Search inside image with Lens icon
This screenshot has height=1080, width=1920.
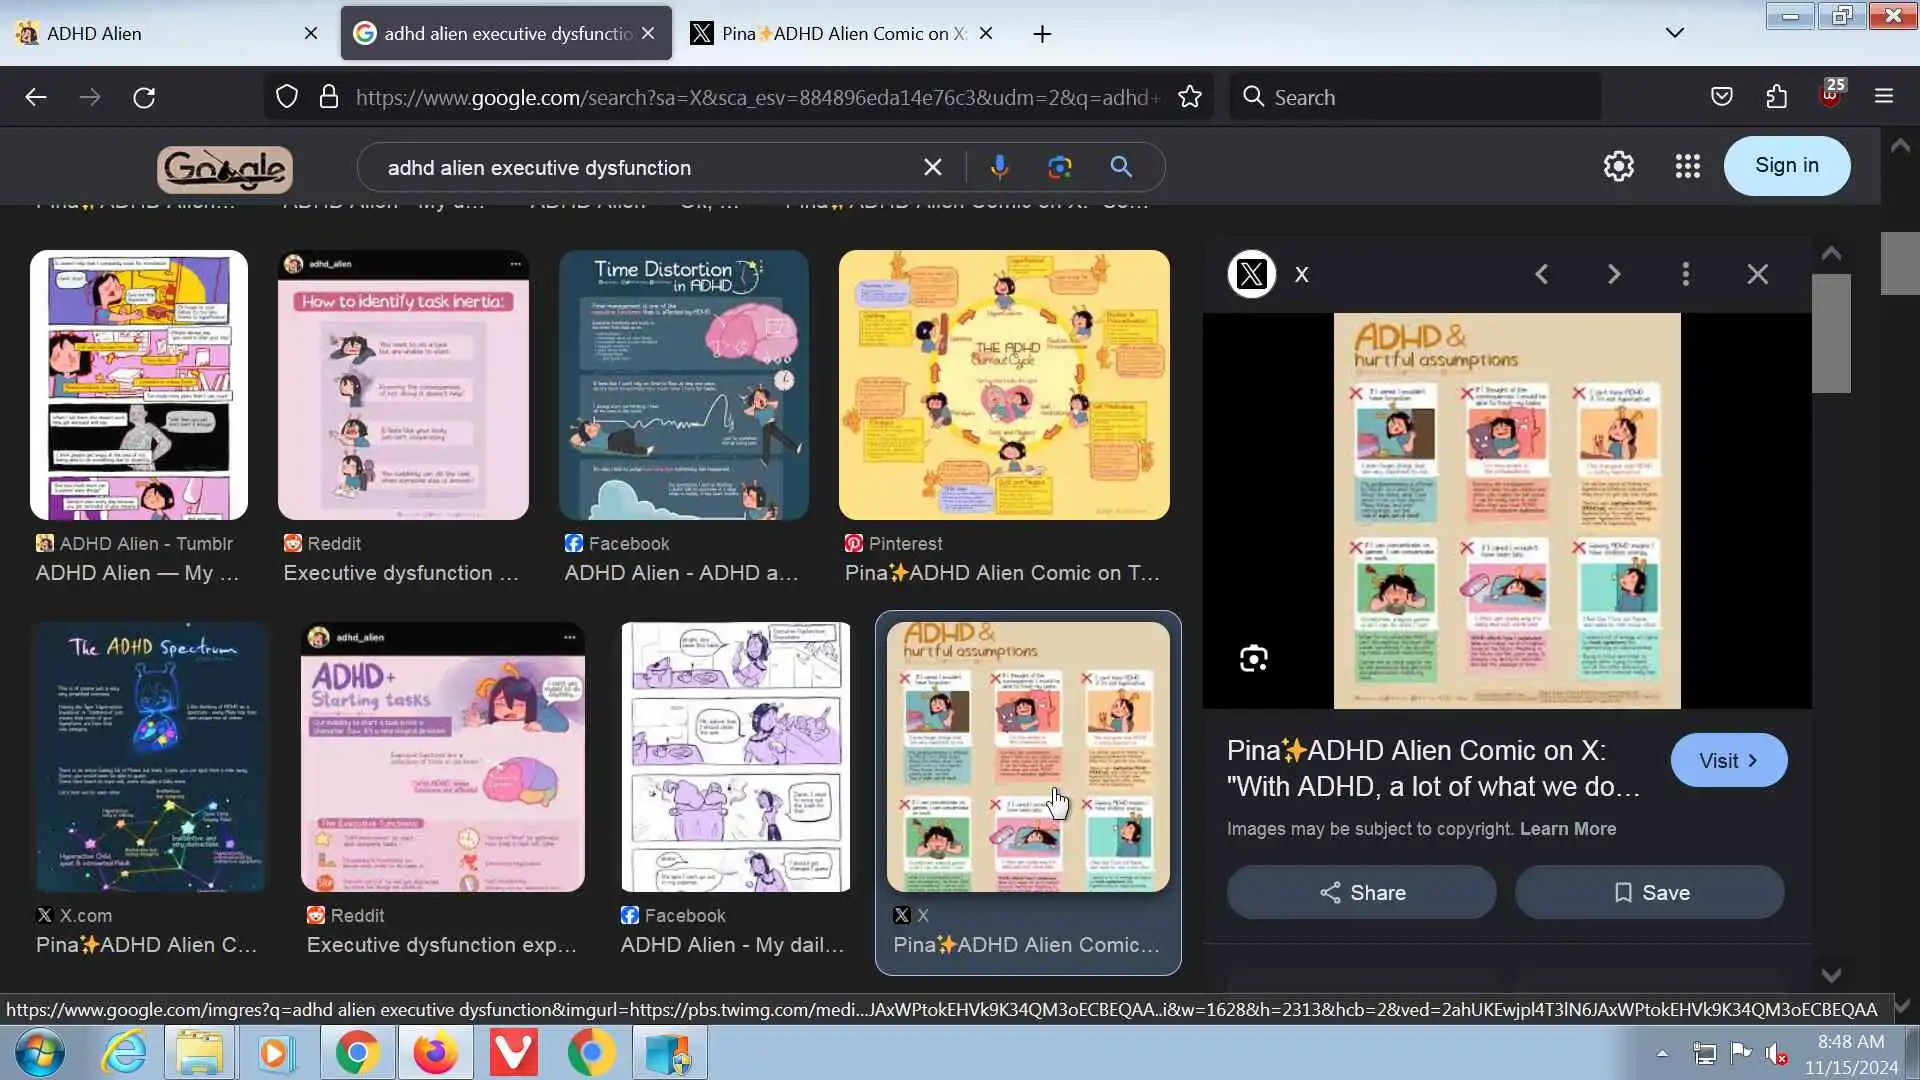pyautogui.click(x=1253, y=658)
